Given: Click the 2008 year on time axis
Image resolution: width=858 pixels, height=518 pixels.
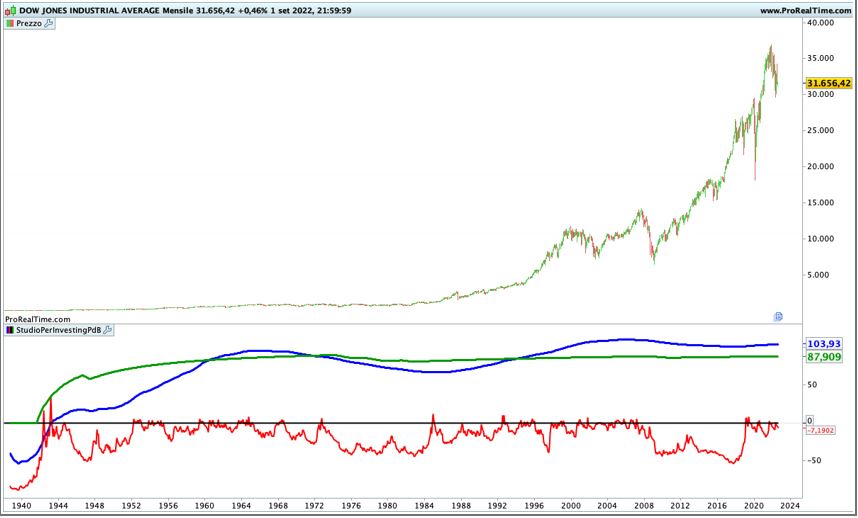Looking at the screenshot, I should pyautogui.click(x=644, y=506).
